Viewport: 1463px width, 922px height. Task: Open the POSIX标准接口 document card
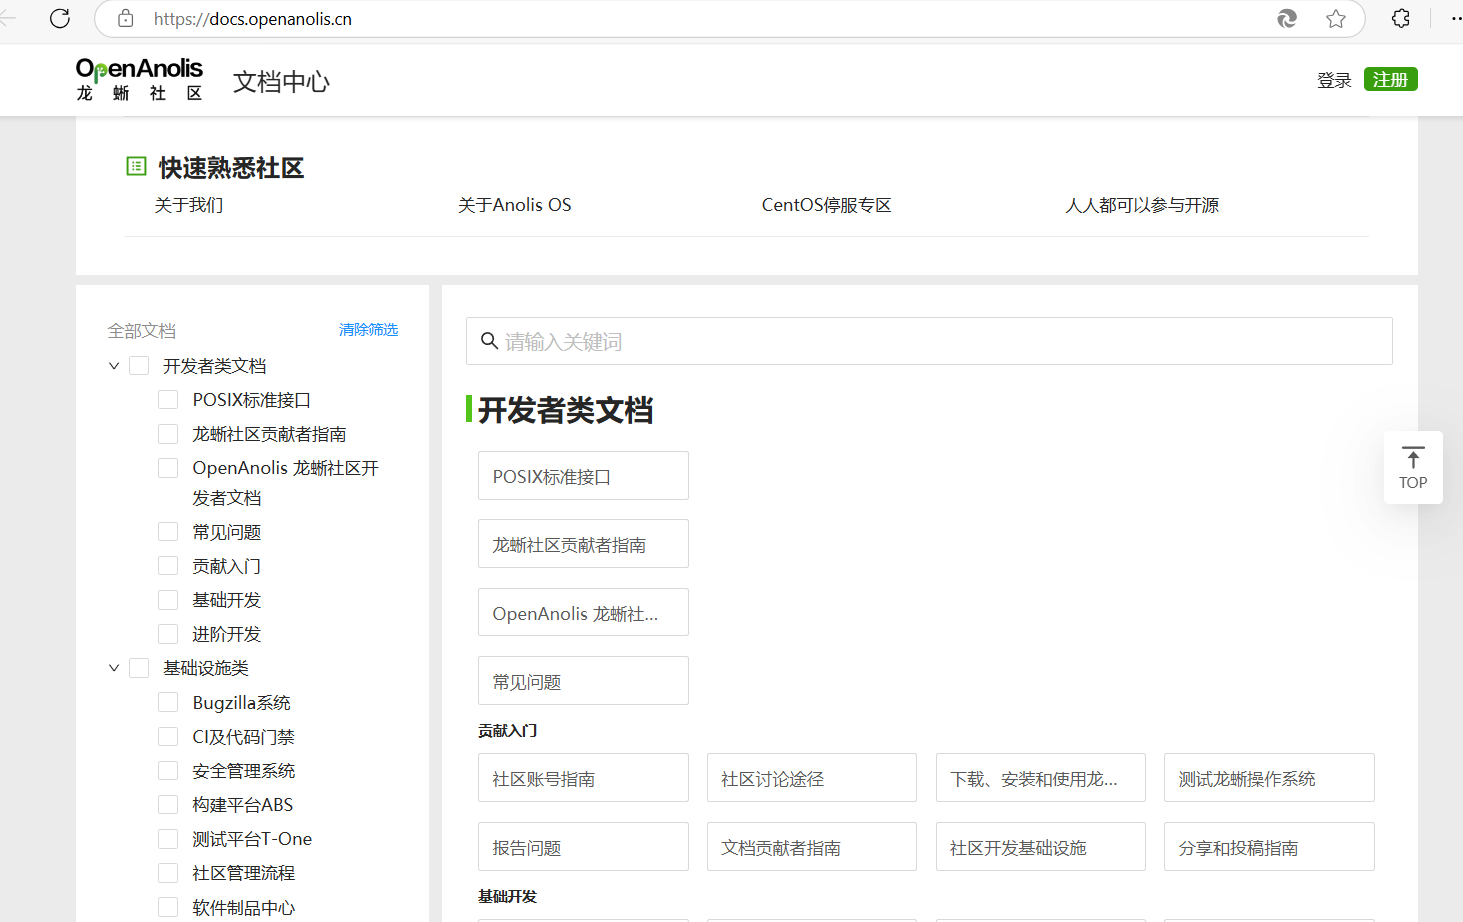pos(583,476)
